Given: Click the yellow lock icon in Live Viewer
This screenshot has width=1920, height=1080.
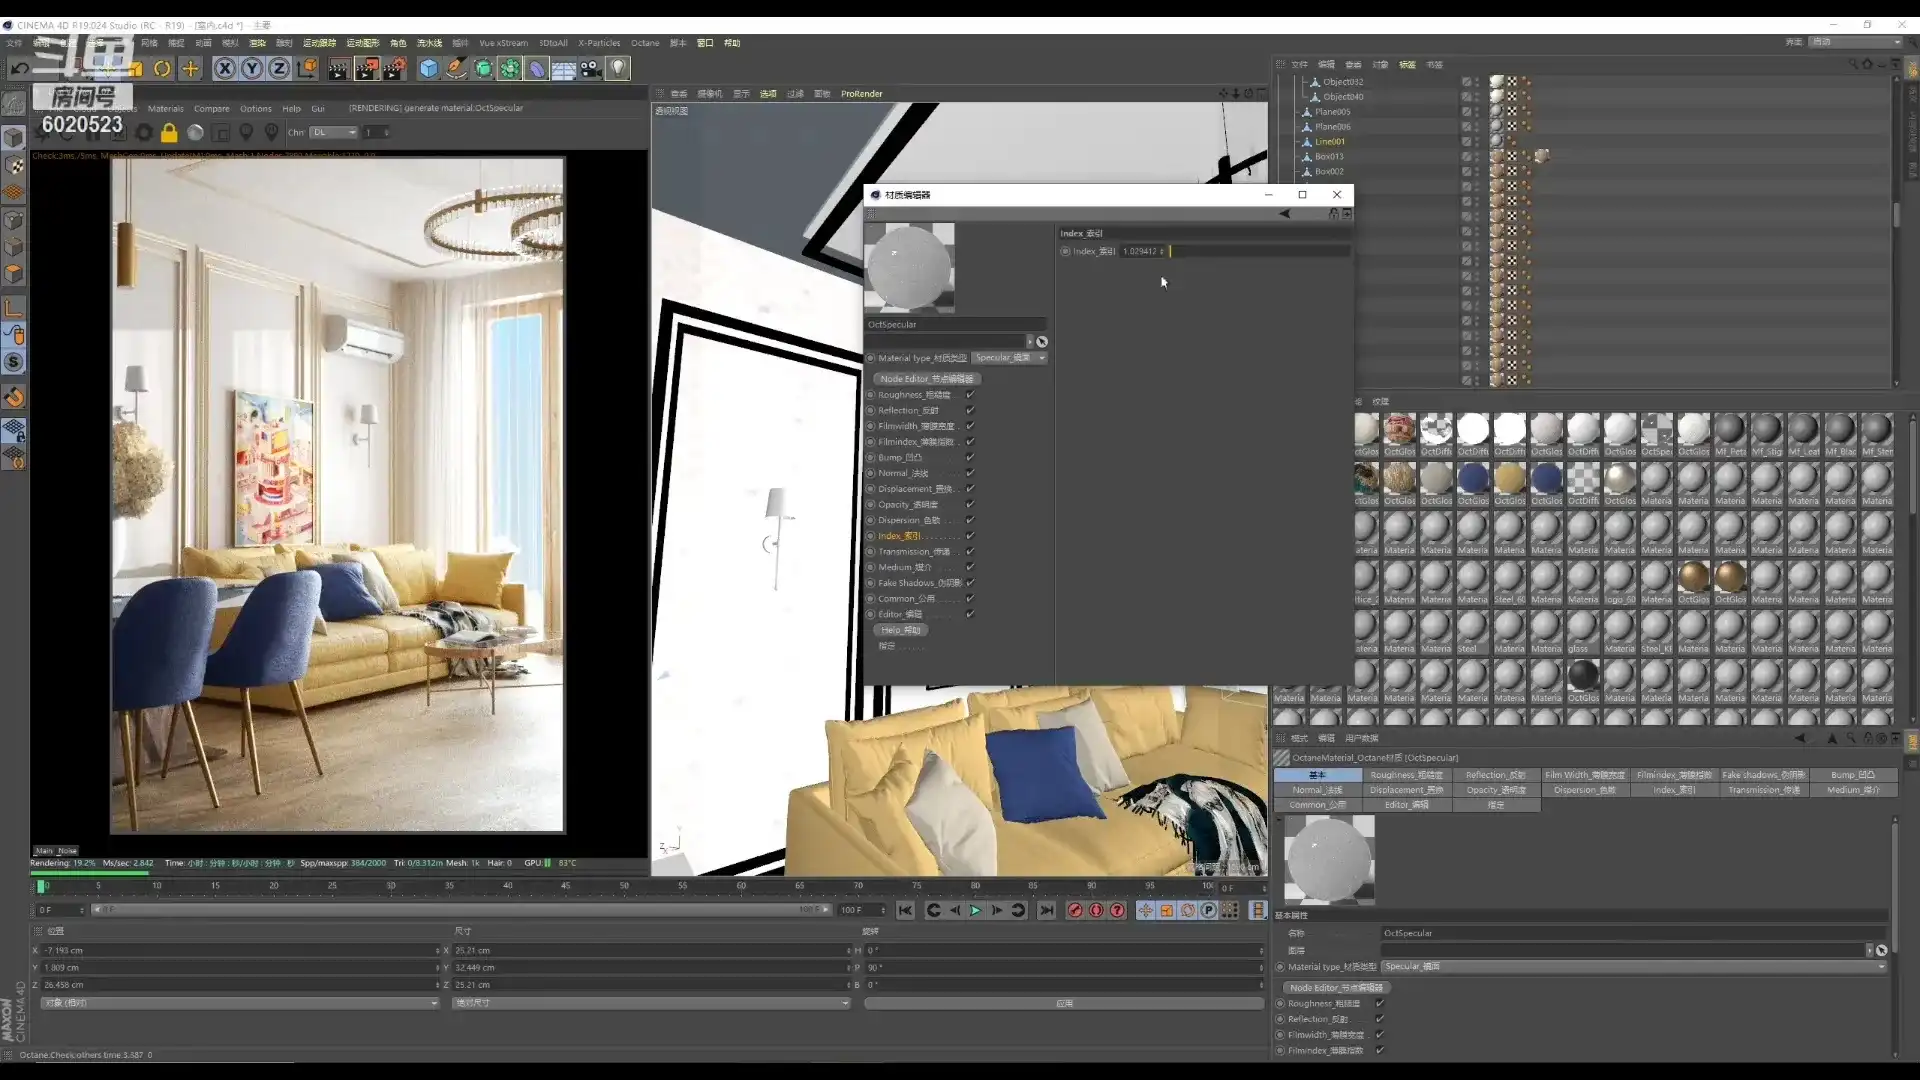Looking at the screenshot, I should click(169, 132).
